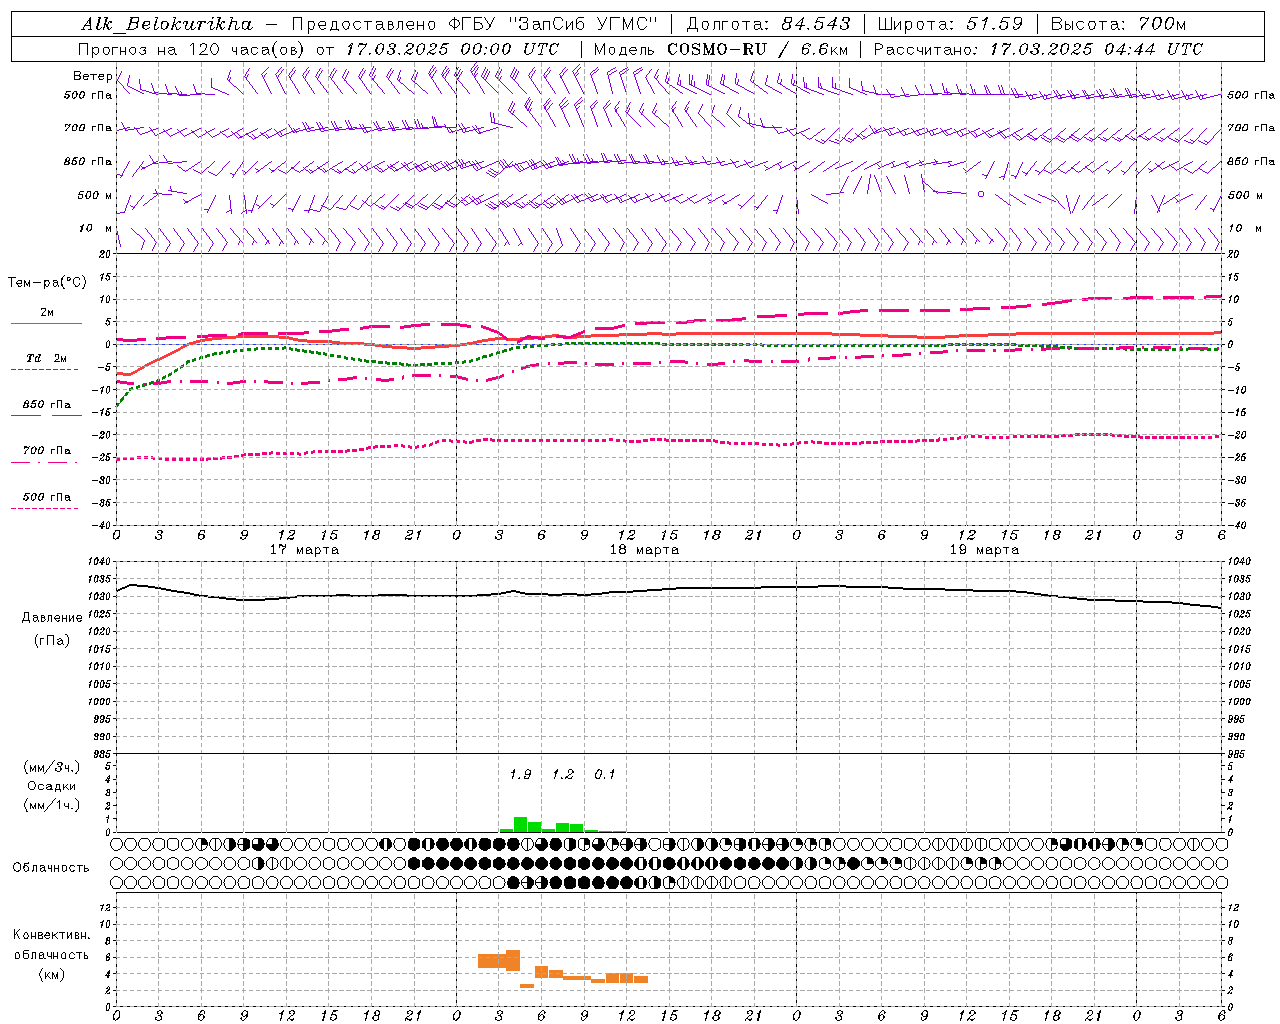Image resolution: width=1280 pixels, height=1024 pixels.
Task: Click the model name COSMO-RU / 6.6км
Action: click(x=758, y=49)
